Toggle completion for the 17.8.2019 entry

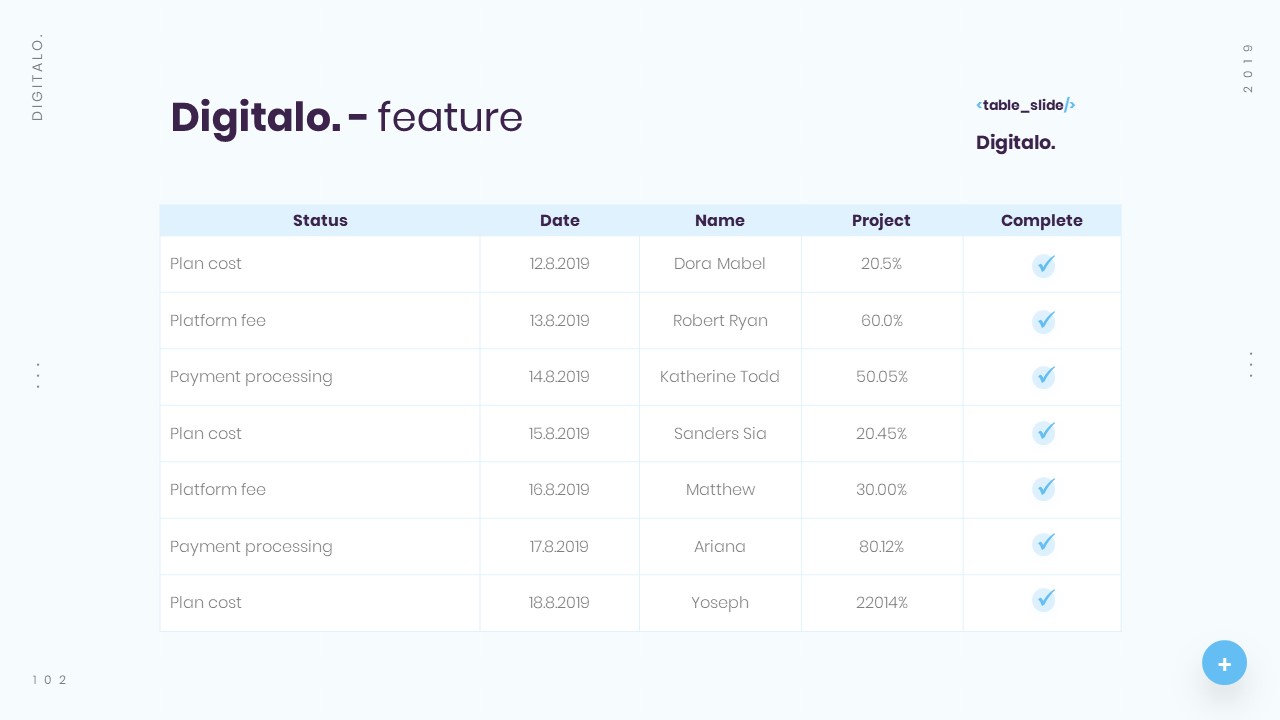[x=1043, y=544]
